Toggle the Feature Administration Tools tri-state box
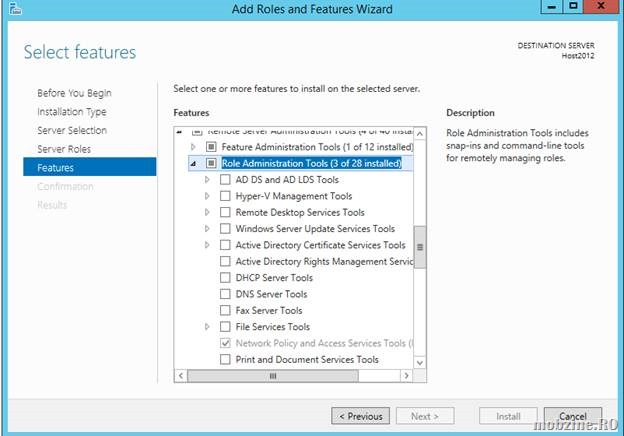The width and height of the screenshot is (624, 436). coord(211,147)
